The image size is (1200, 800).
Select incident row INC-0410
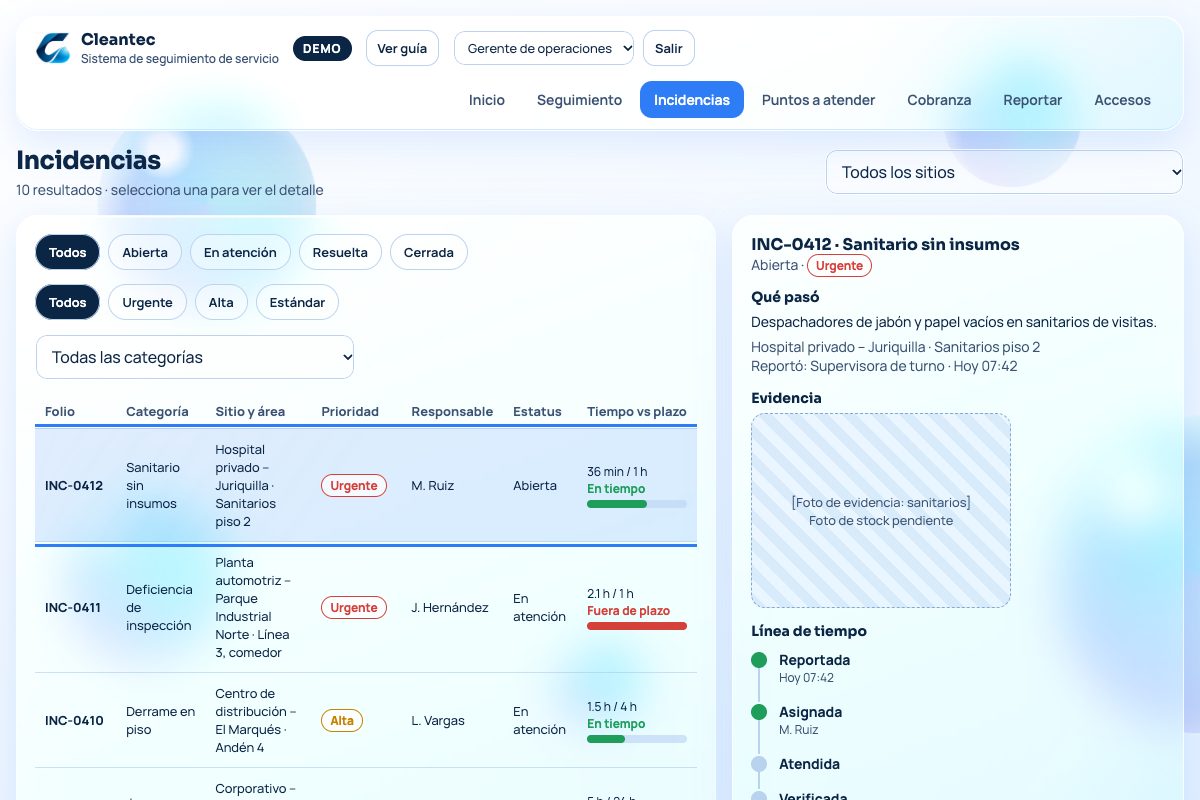click(366, 720)
